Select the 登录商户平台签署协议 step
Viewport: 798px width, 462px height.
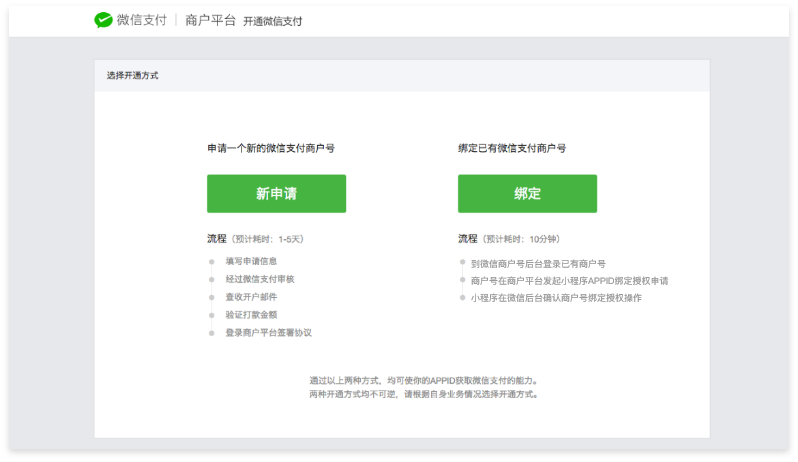[x=268, y=332]
